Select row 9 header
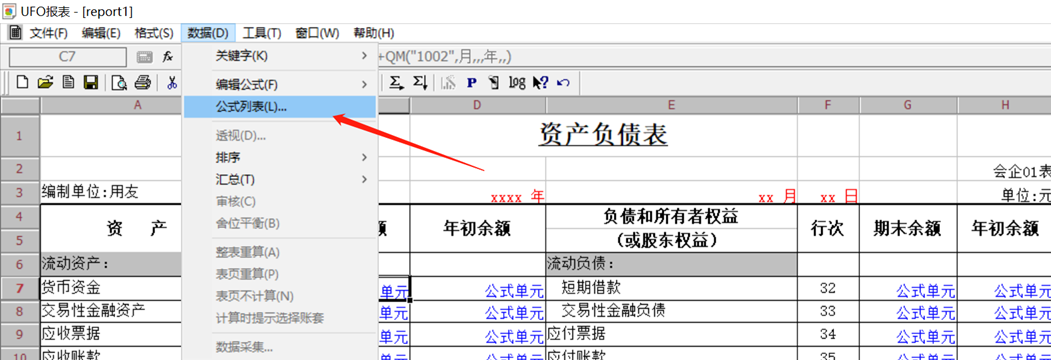Screen dimensions: 1051x360 point(20,333)
